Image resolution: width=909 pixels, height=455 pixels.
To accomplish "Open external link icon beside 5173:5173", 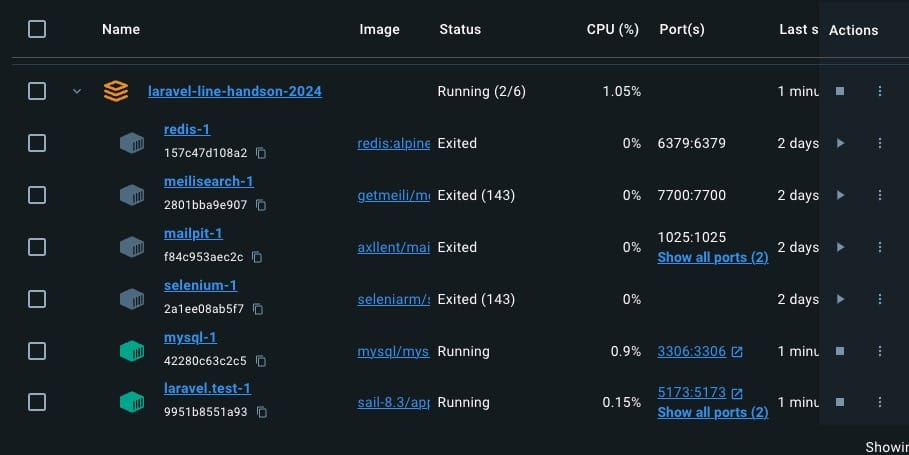I will click(x=737, y=394).
